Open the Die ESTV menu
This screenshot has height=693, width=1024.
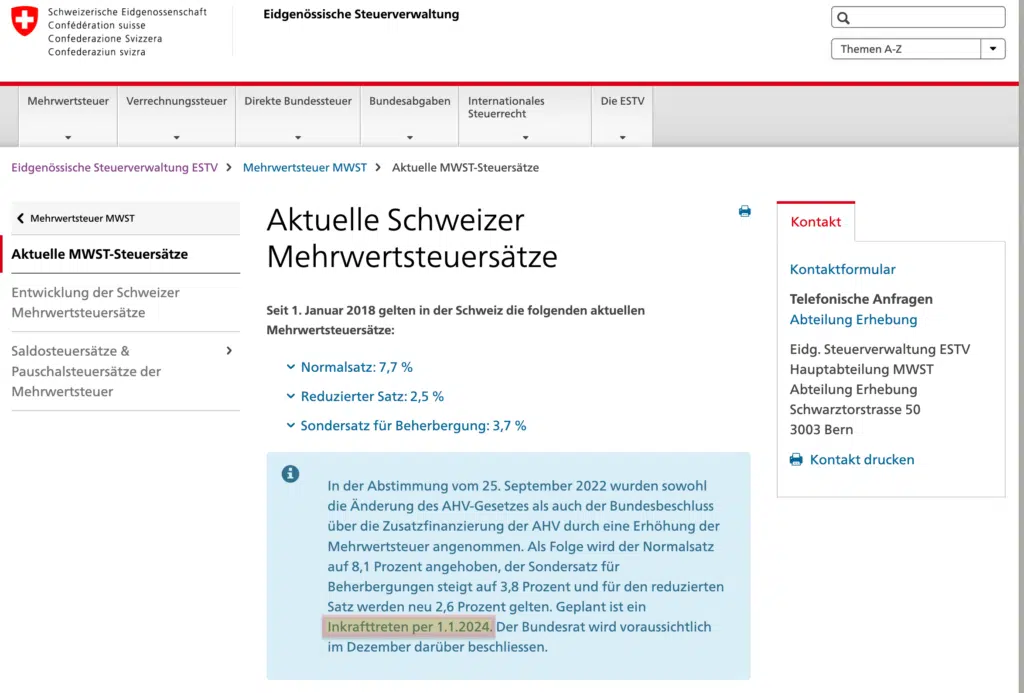(622, 116)
